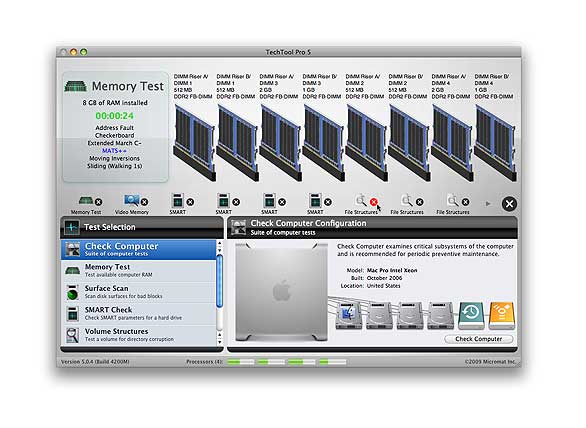Image resolution: width=586 pixels, height=428 pixels.
Task: Click the DIMM Riser A/DIMM 2 memory module
Action: [x=366, y=143]
